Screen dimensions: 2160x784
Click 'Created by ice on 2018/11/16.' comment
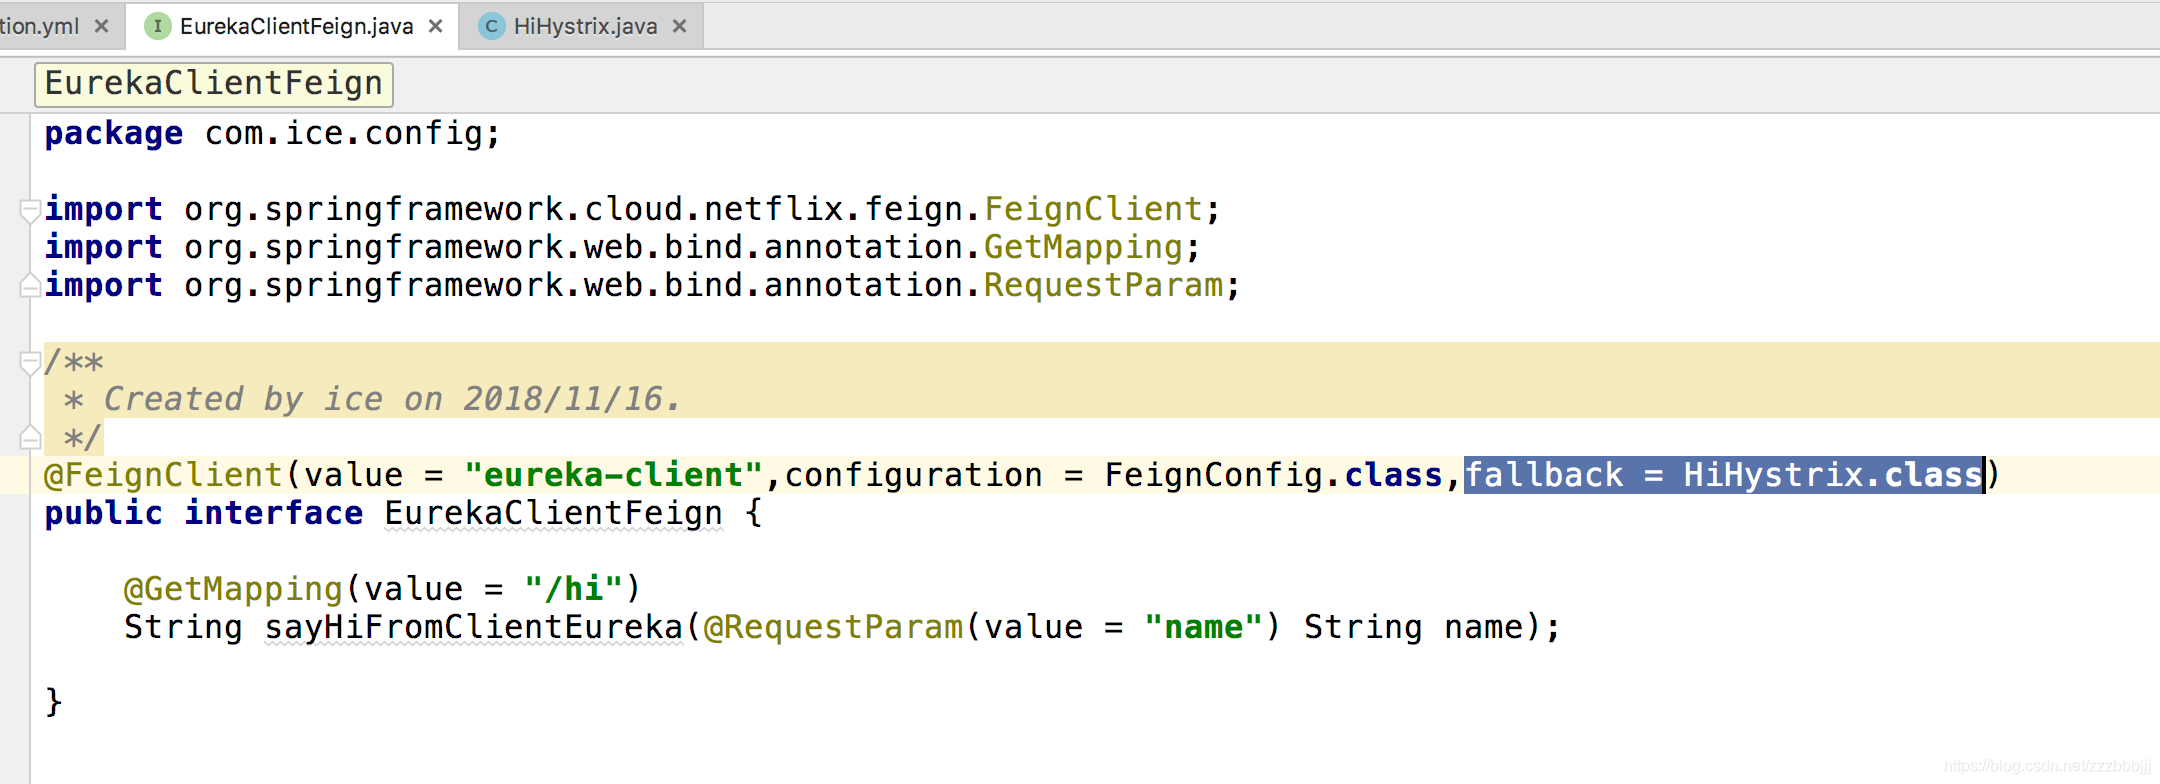tap(392, 399)
